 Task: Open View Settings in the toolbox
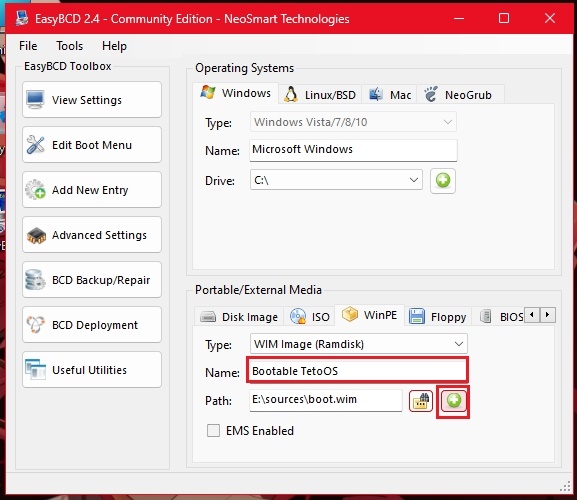(x=92, y=100)
